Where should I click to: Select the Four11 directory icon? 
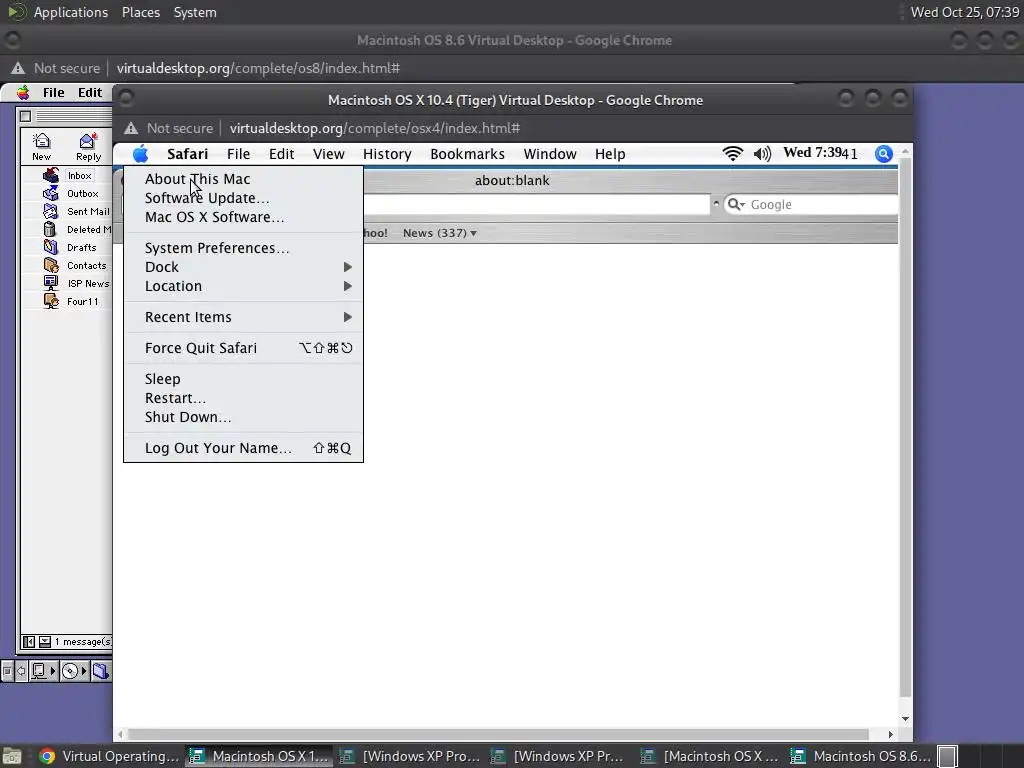[51, 301]
